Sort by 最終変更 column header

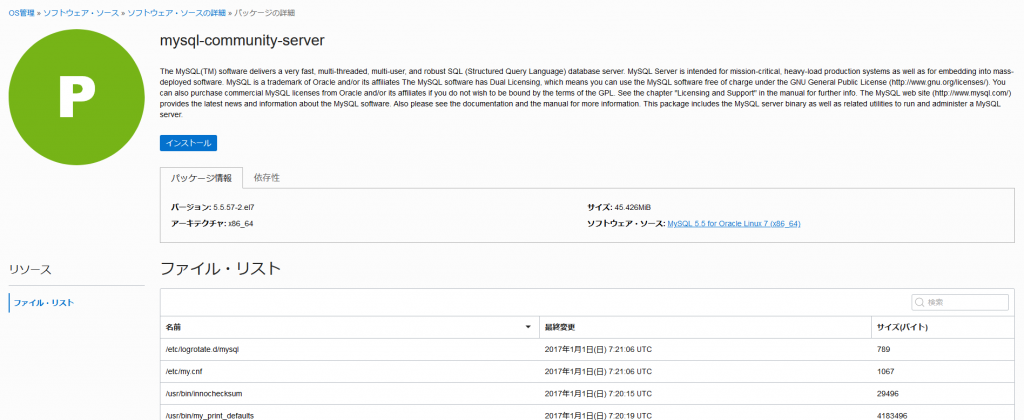[560, 327]
